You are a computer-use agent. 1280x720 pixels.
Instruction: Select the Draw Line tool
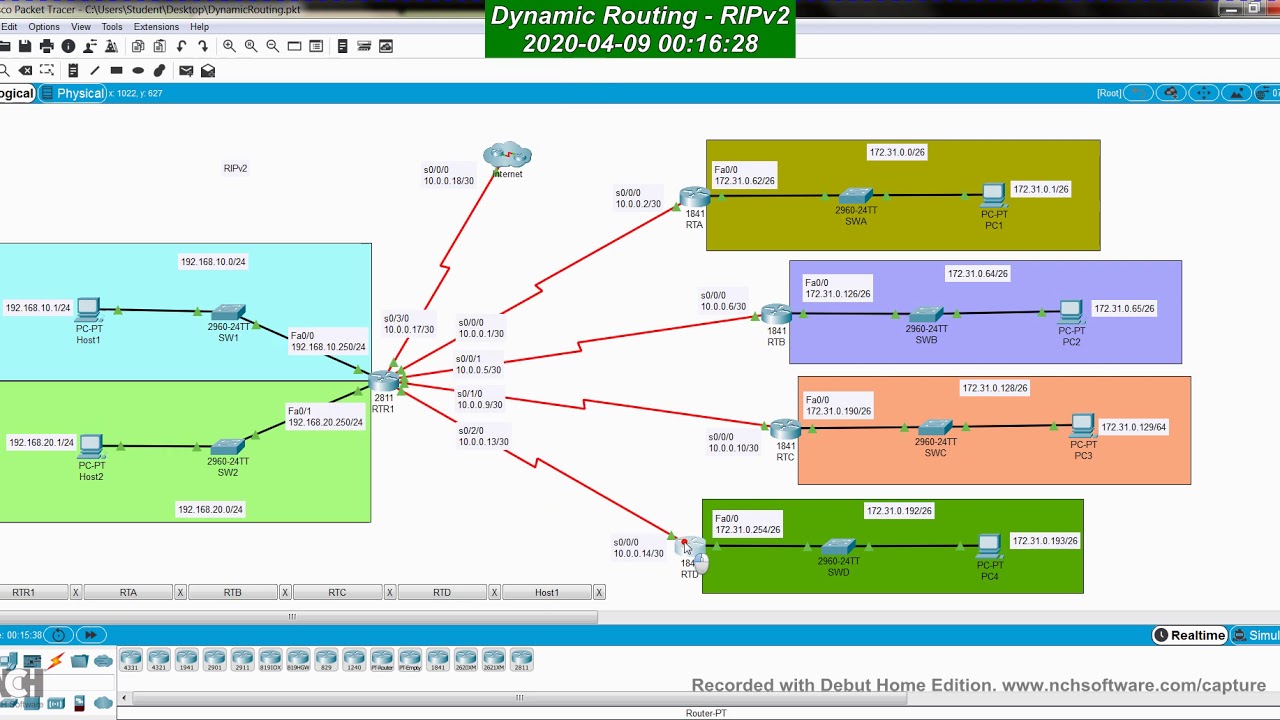(x=94, y=71)
